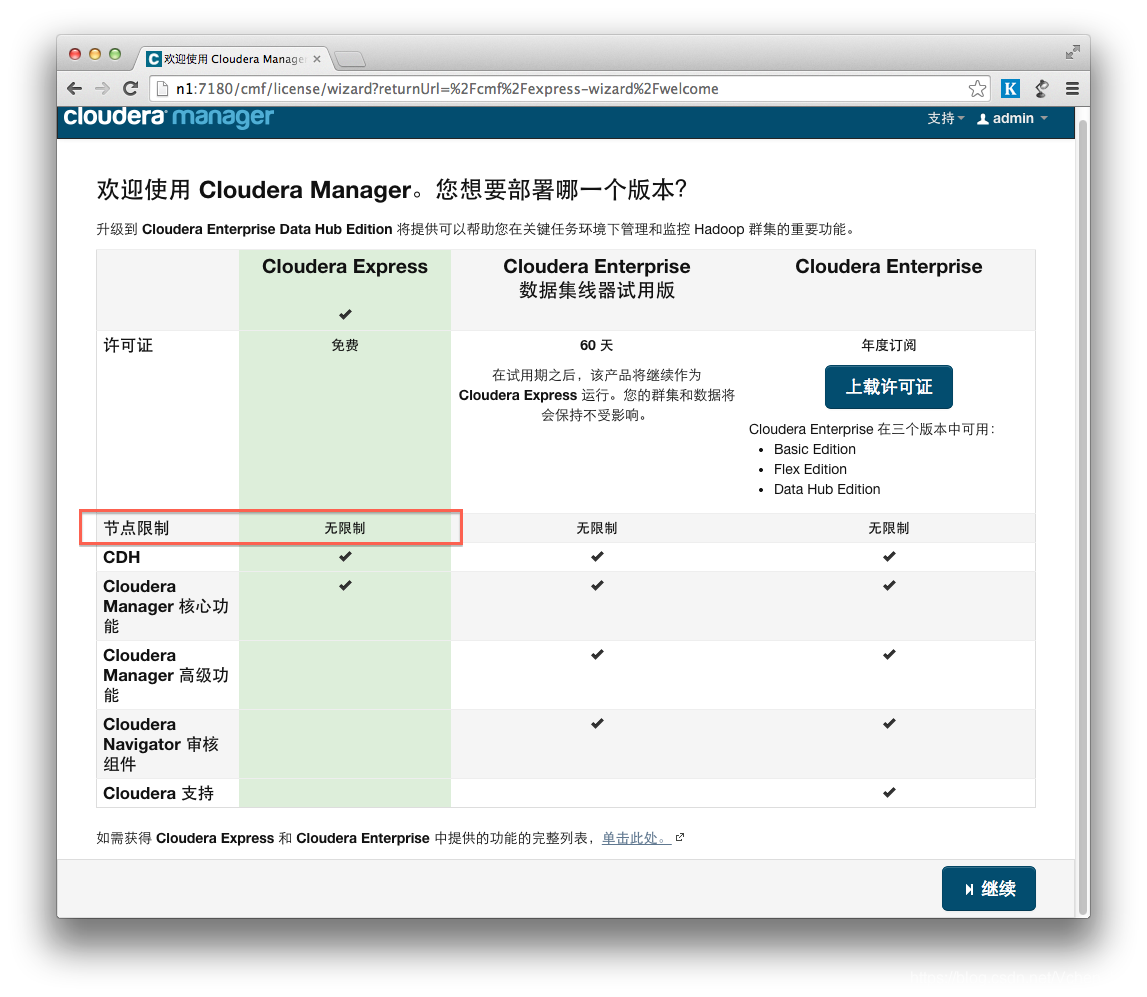The width and height of the screenshot is (1147, 997).
Task: Click the 免费 license cell
Action: (x=345, y=345)
